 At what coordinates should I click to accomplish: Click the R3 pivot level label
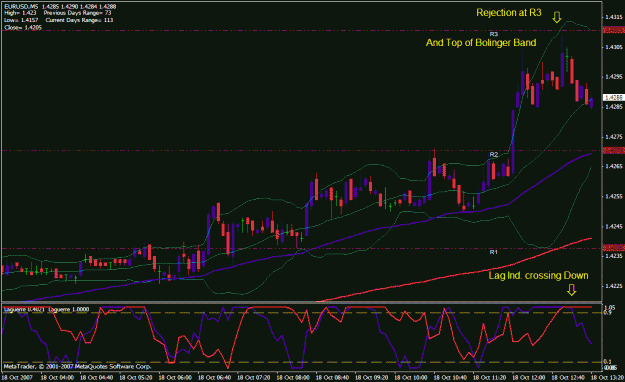pyautogui.click(x=493, y=34)
